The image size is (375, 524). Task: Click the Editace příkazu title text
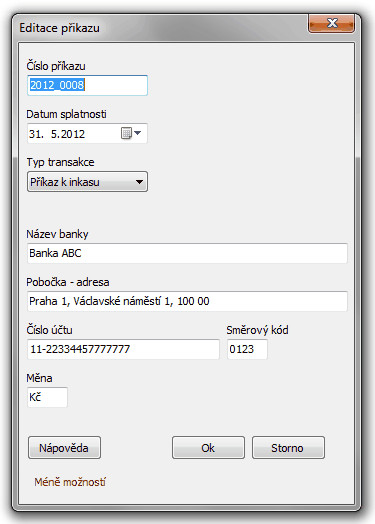[x=59, y=28]
